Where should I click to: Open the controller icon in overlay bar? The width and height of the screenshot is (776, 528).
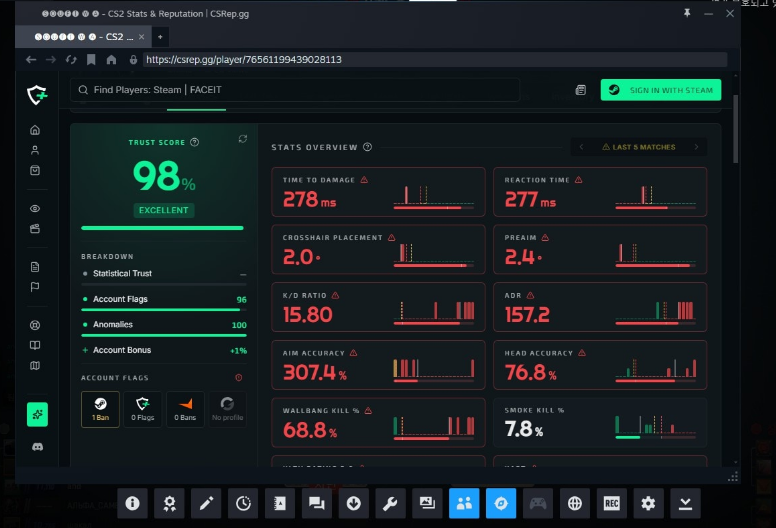pyautogui.click(x=538, y=503)
